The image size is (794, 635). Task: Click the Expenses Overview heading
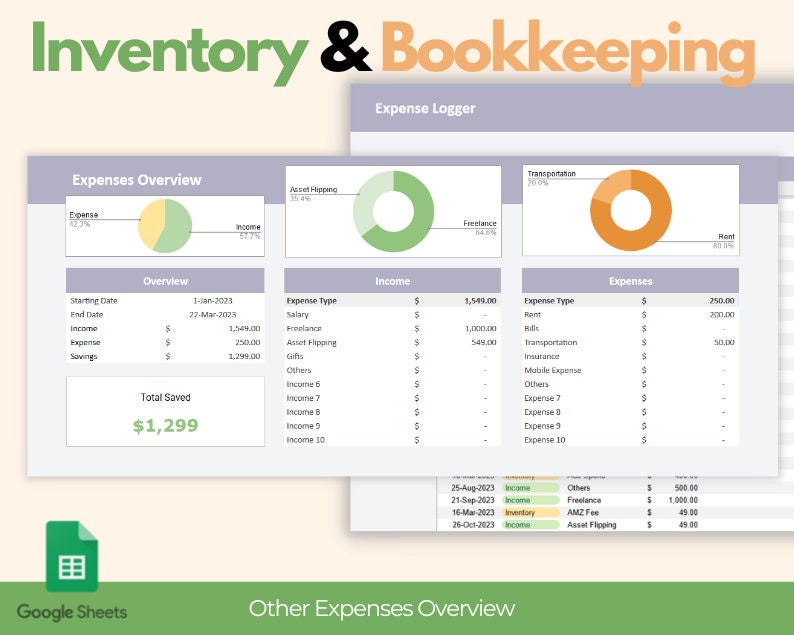click(137, 180)
